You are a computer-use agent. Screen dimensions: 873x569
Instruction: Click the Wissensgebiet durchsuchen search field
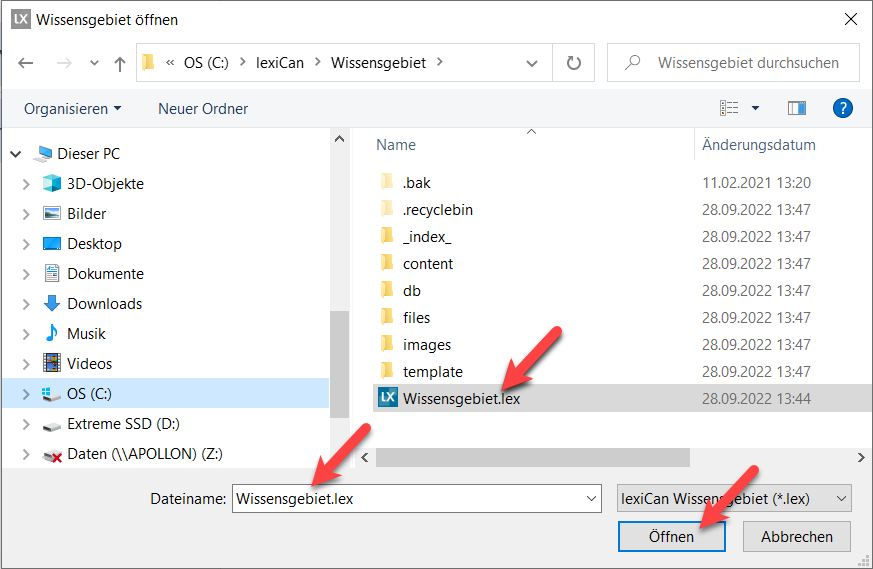click(746, 63)
